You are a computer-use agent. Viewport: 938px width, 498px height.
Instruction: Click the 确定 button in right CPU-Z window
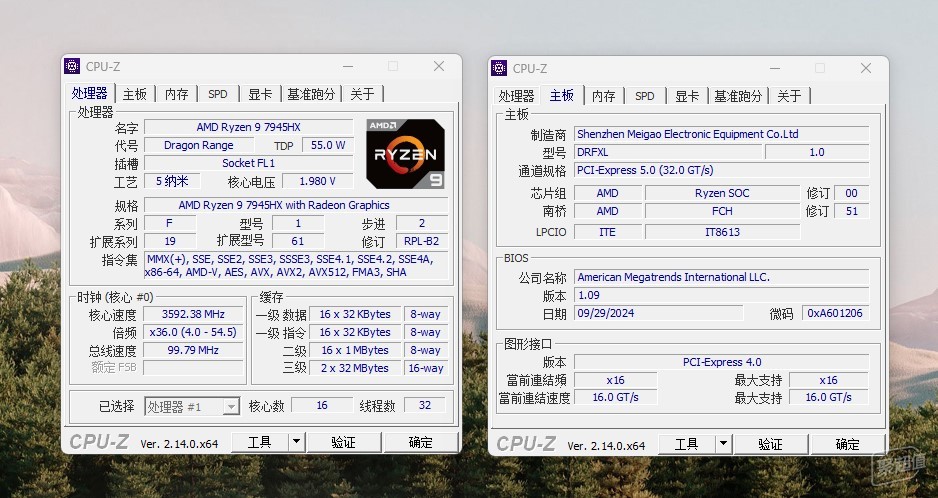848,444
